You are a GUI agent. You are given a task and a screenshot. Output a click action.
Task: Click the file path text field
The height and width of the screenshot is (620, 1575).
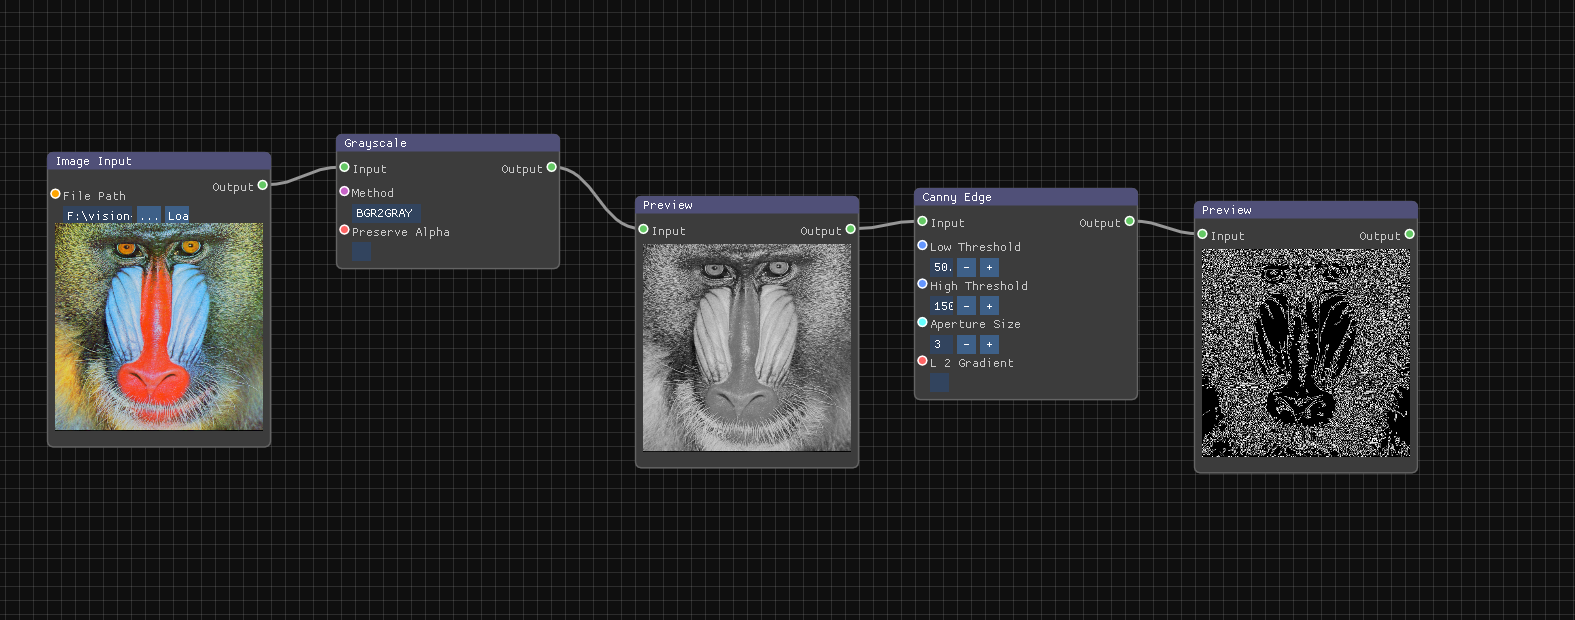pos(98,216)
